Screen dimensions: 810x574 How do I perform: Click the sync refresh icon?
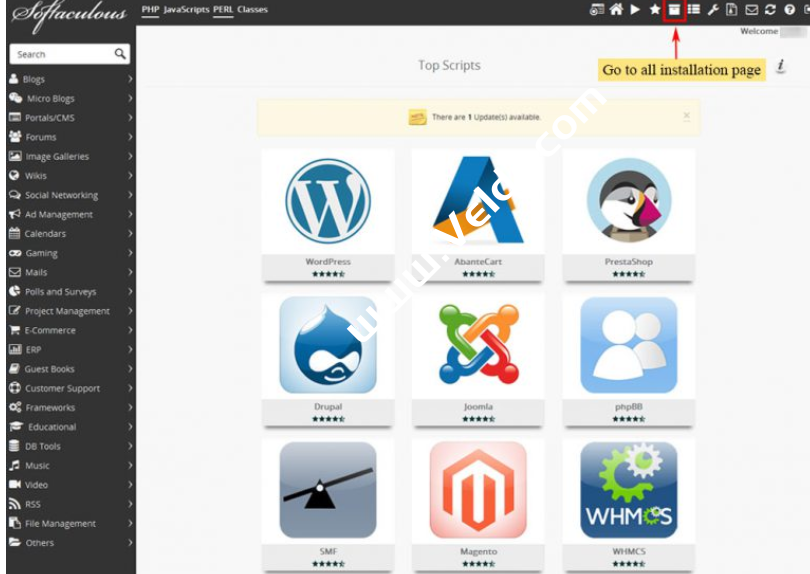click(770, 10)
